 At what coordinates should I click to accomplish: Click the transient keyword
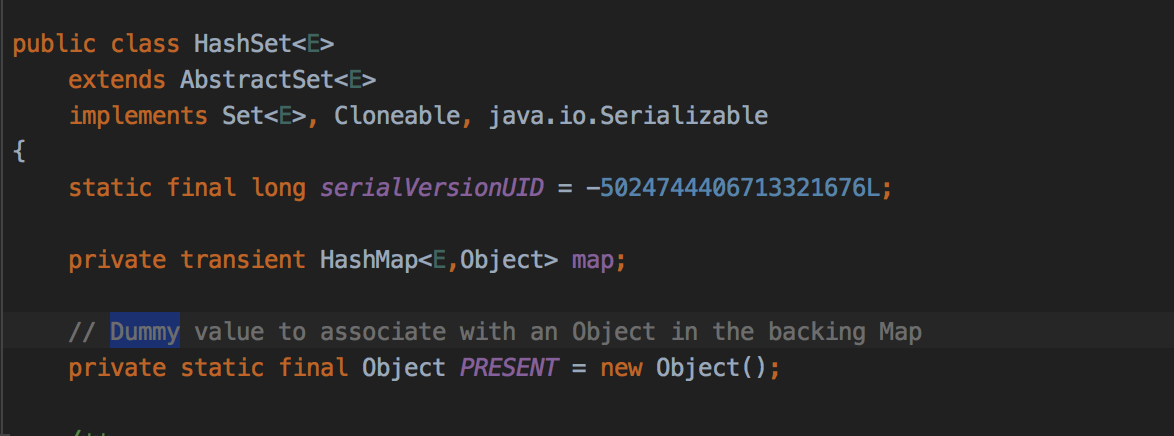click(x=243, y=260)
